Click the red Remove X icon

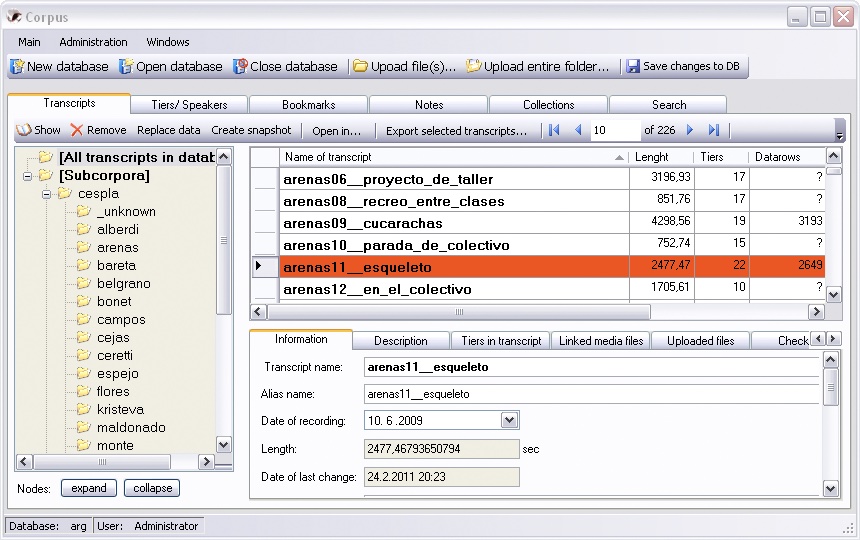77,130
